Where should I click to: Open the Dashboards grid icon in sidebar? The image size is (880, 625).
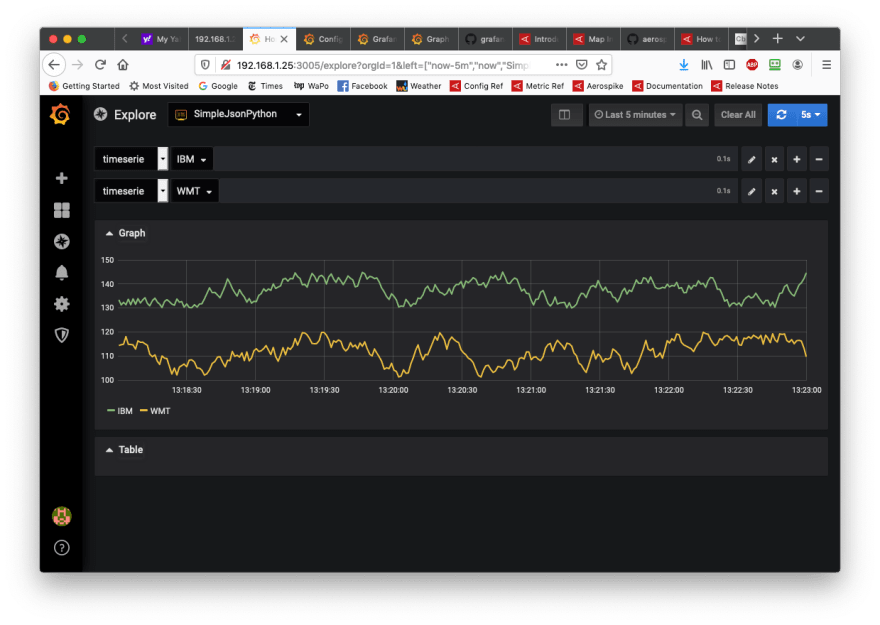[62, 210]
